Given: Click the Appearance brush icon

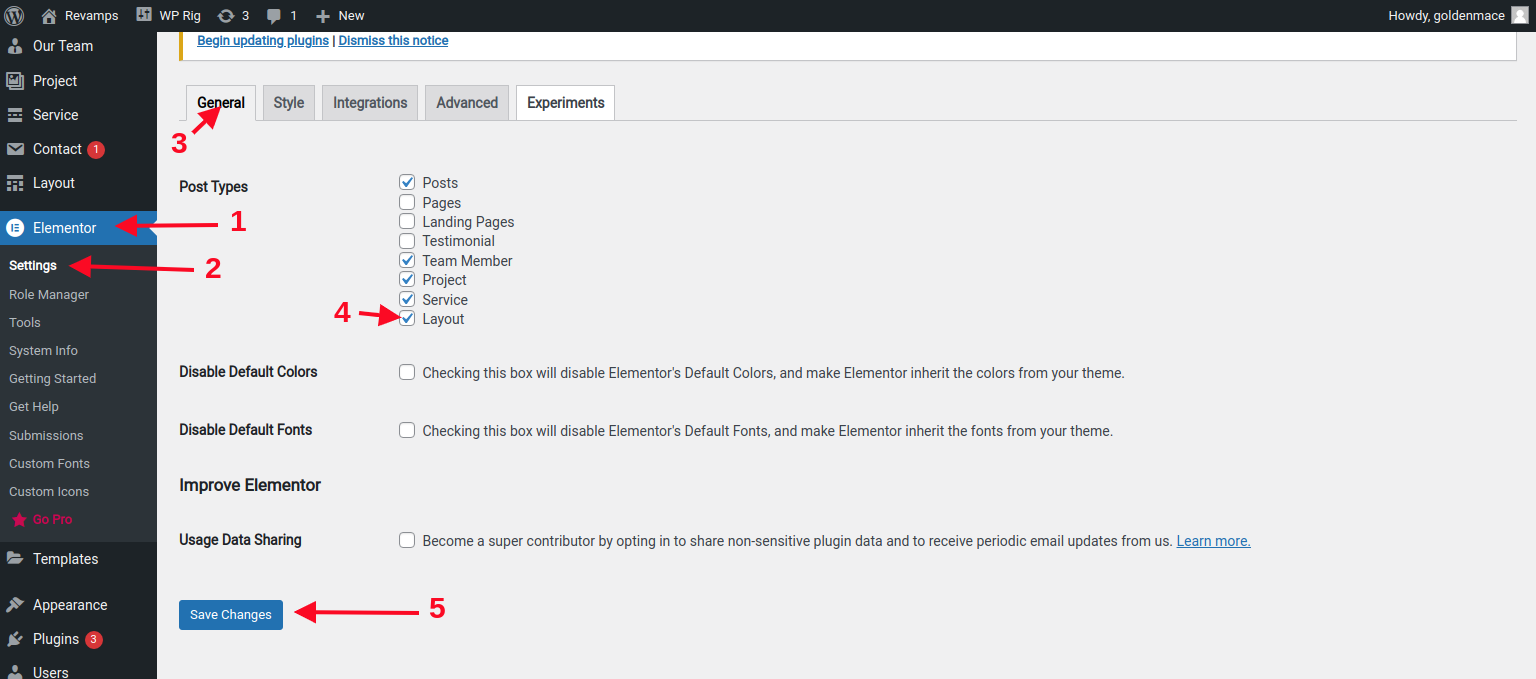Looking at the screenshot, I should (15, 605).
